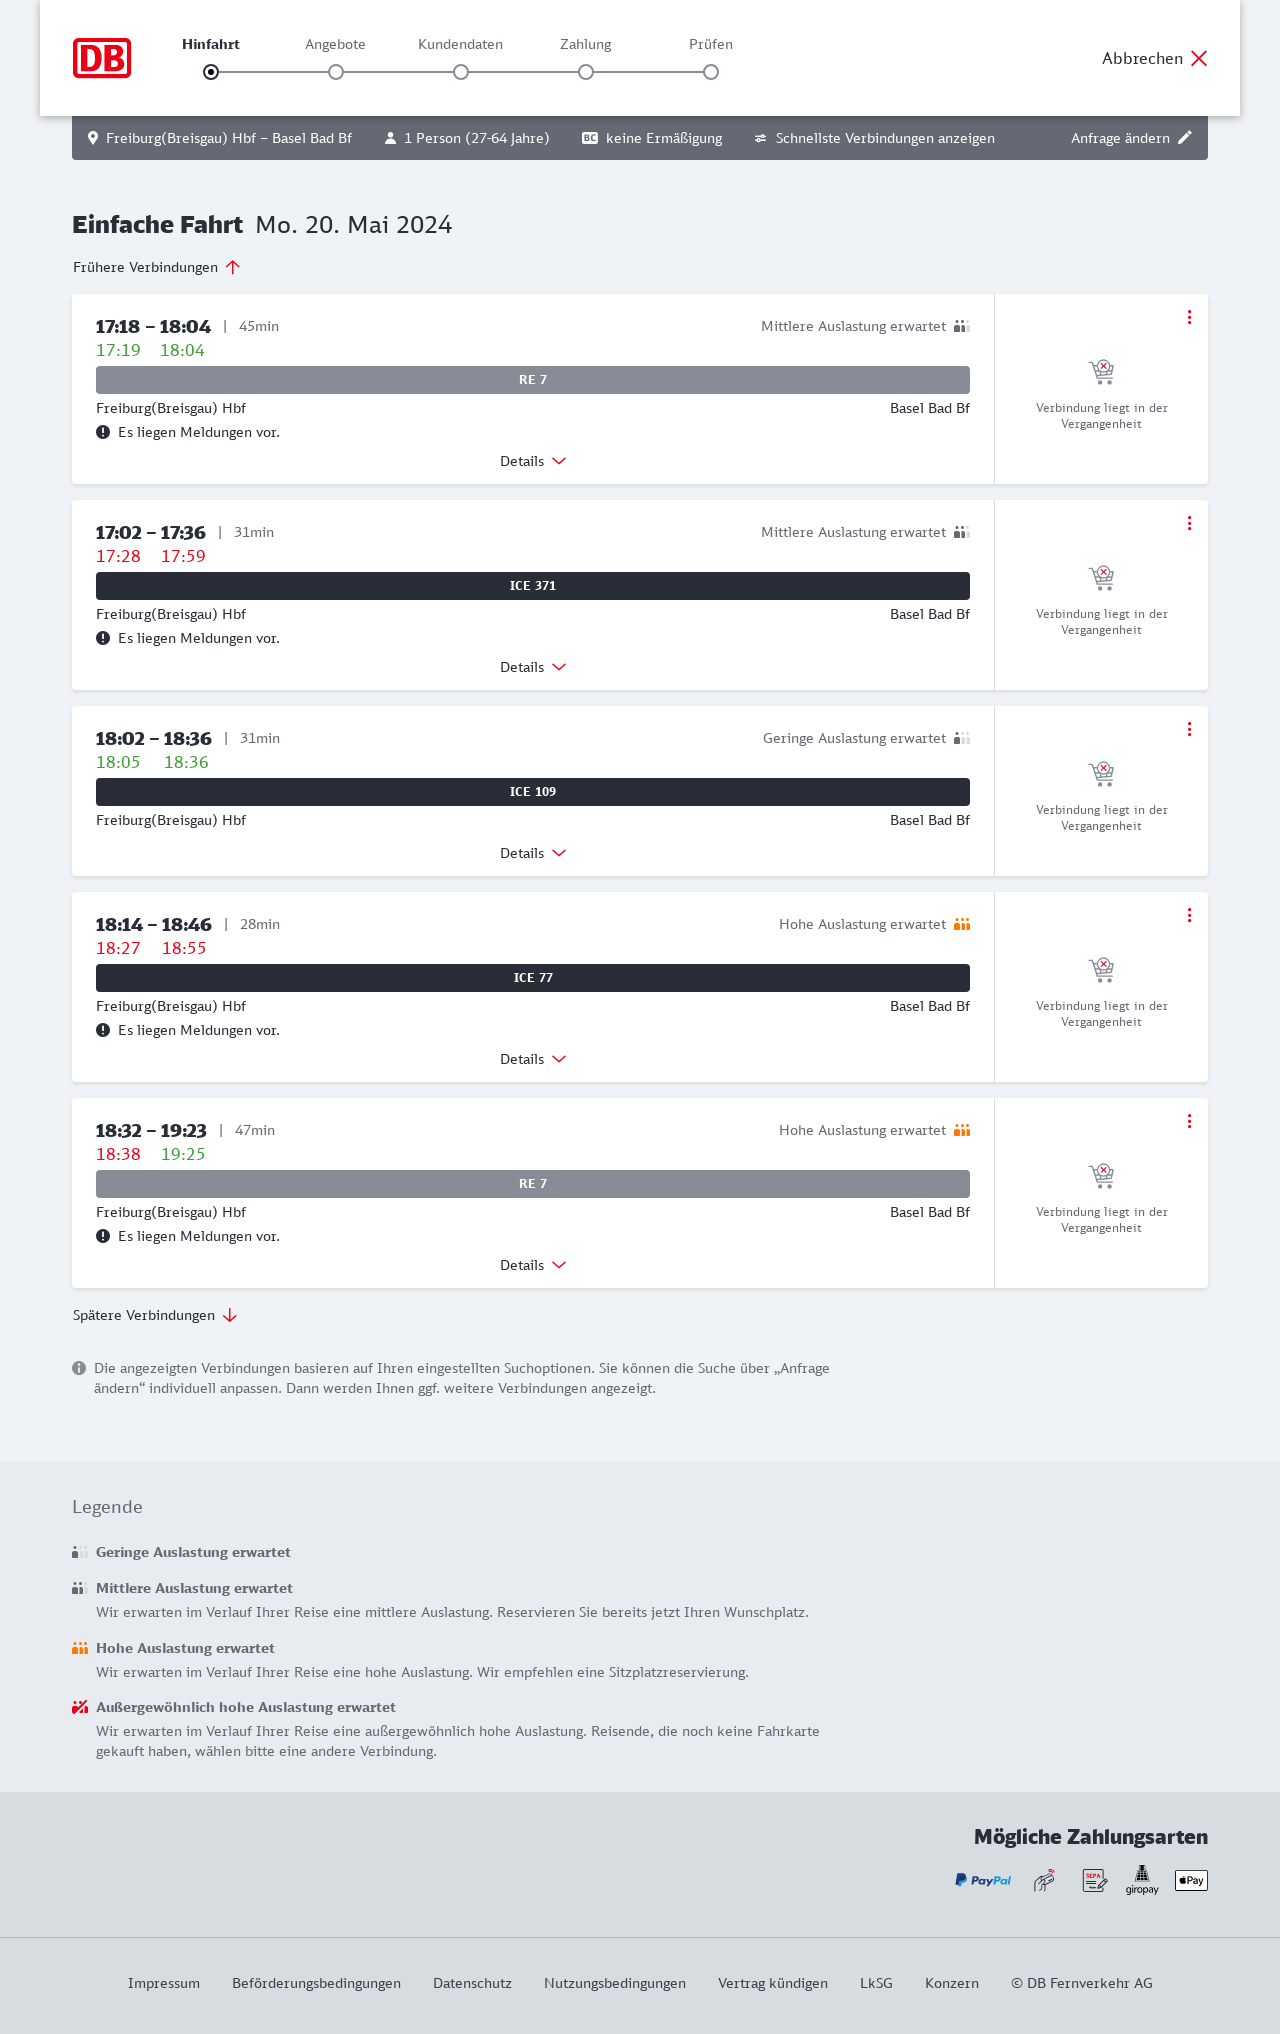Click the Hinfahrt step radio indicator
1280x2034 pixels.
point(211,72)
